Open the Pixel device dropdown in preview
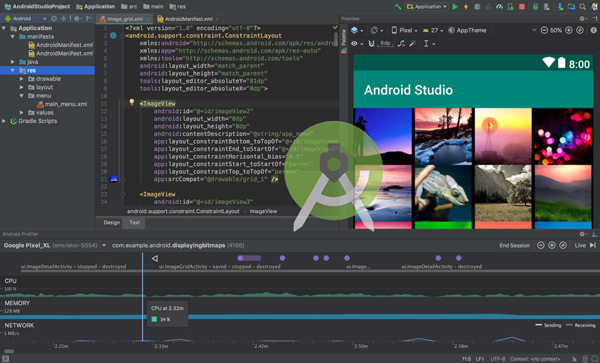This screenshot has height=363, width=600. coord(404,30)
